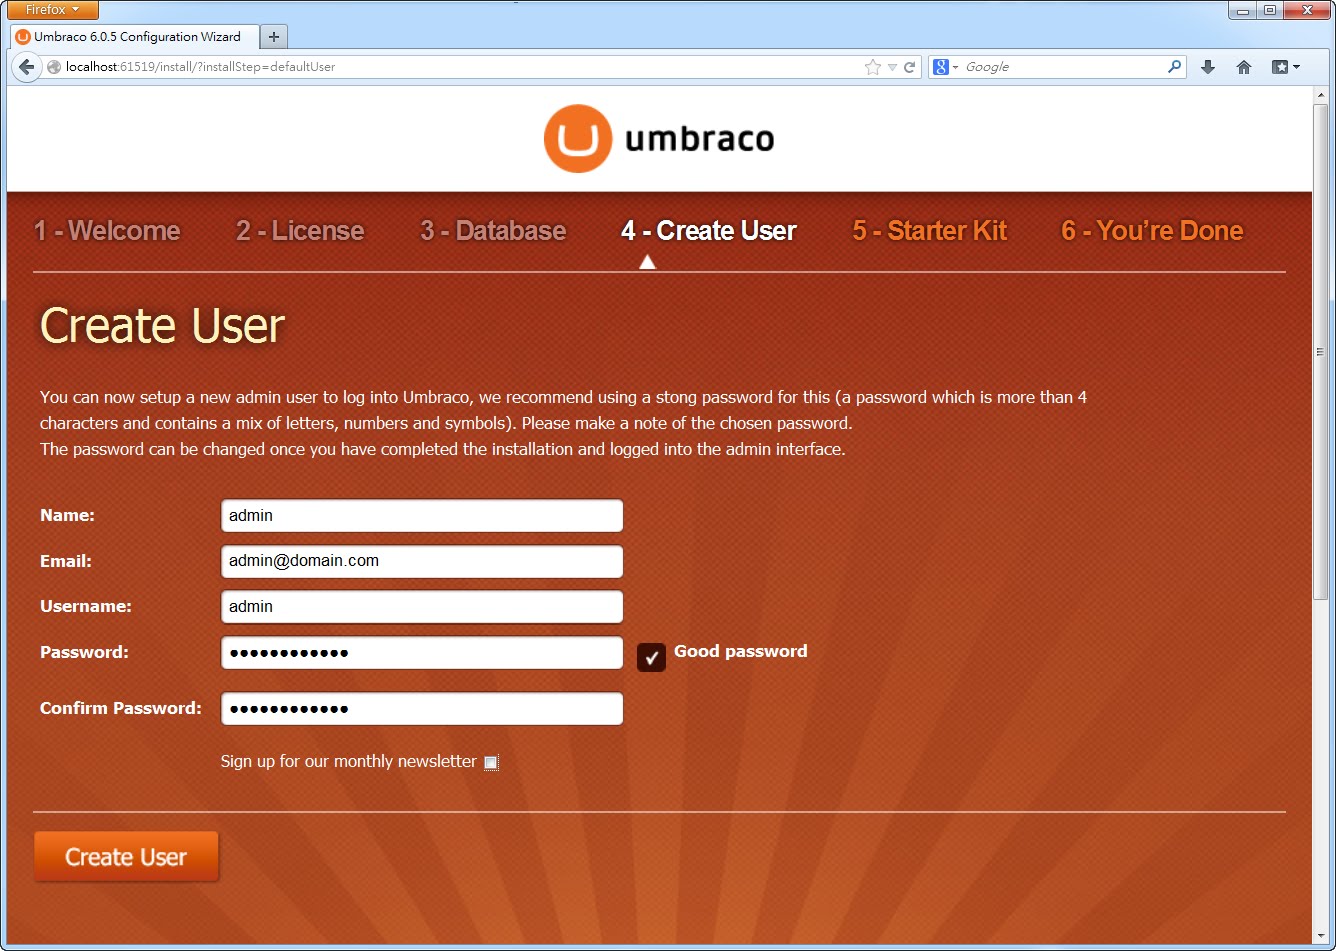Select the Umbraco 6.0.5 Configuration Wizard tab
Screen dimensions: 1336x951
tap(134, 37)
